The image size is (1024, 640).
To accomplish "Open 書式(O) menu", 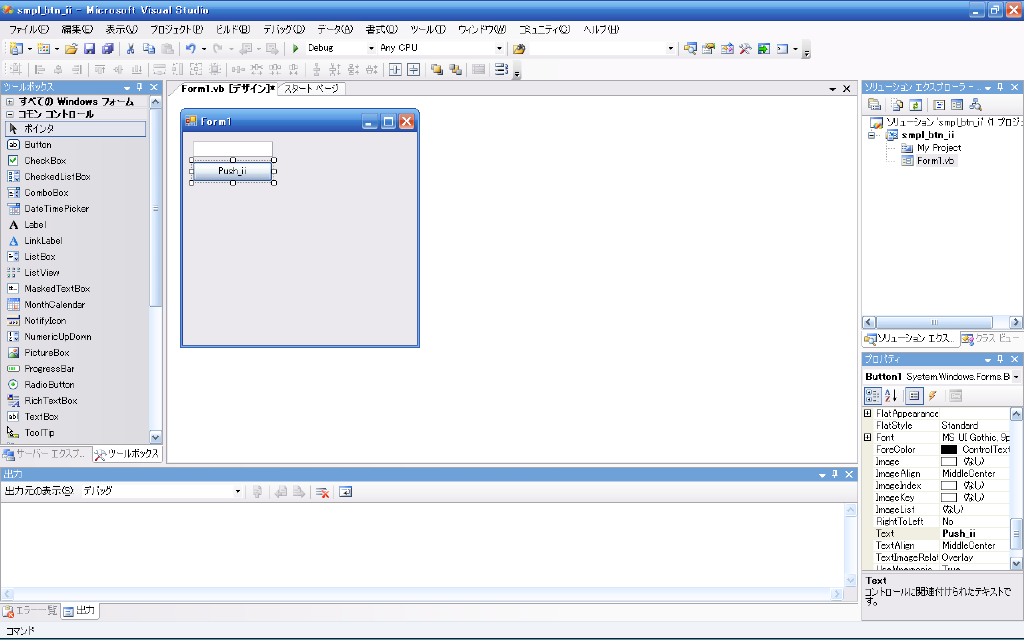I will [x=381, y=29].
